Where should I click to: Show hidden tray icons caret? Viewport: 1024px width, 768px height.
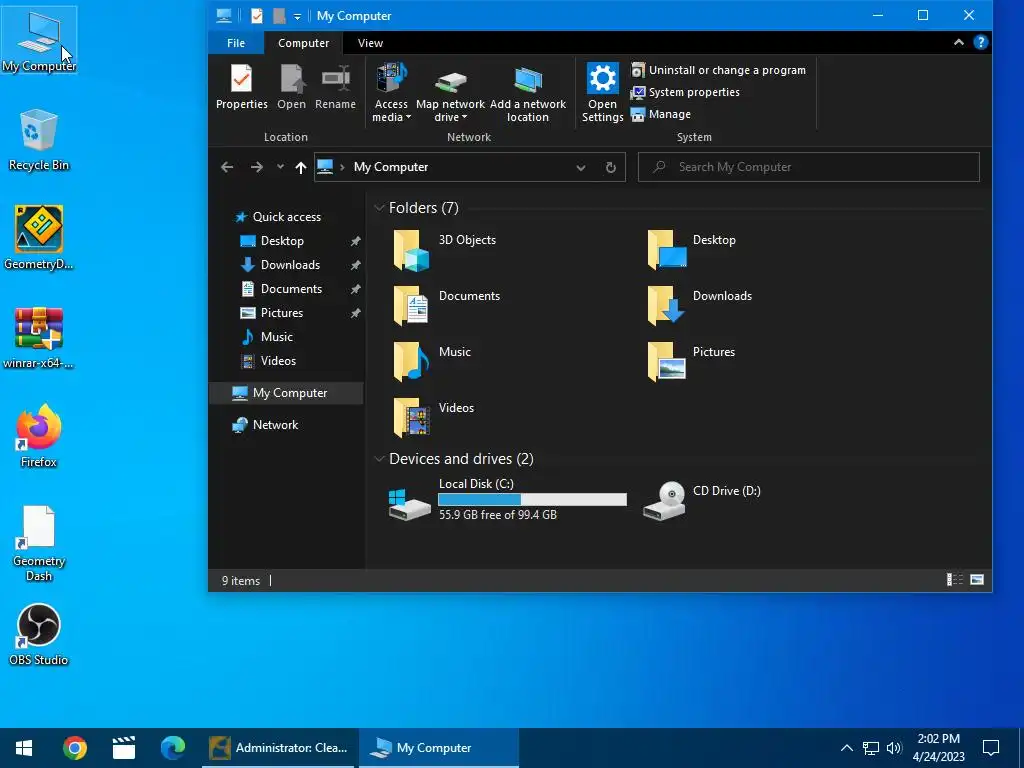[x=846, y=748]
